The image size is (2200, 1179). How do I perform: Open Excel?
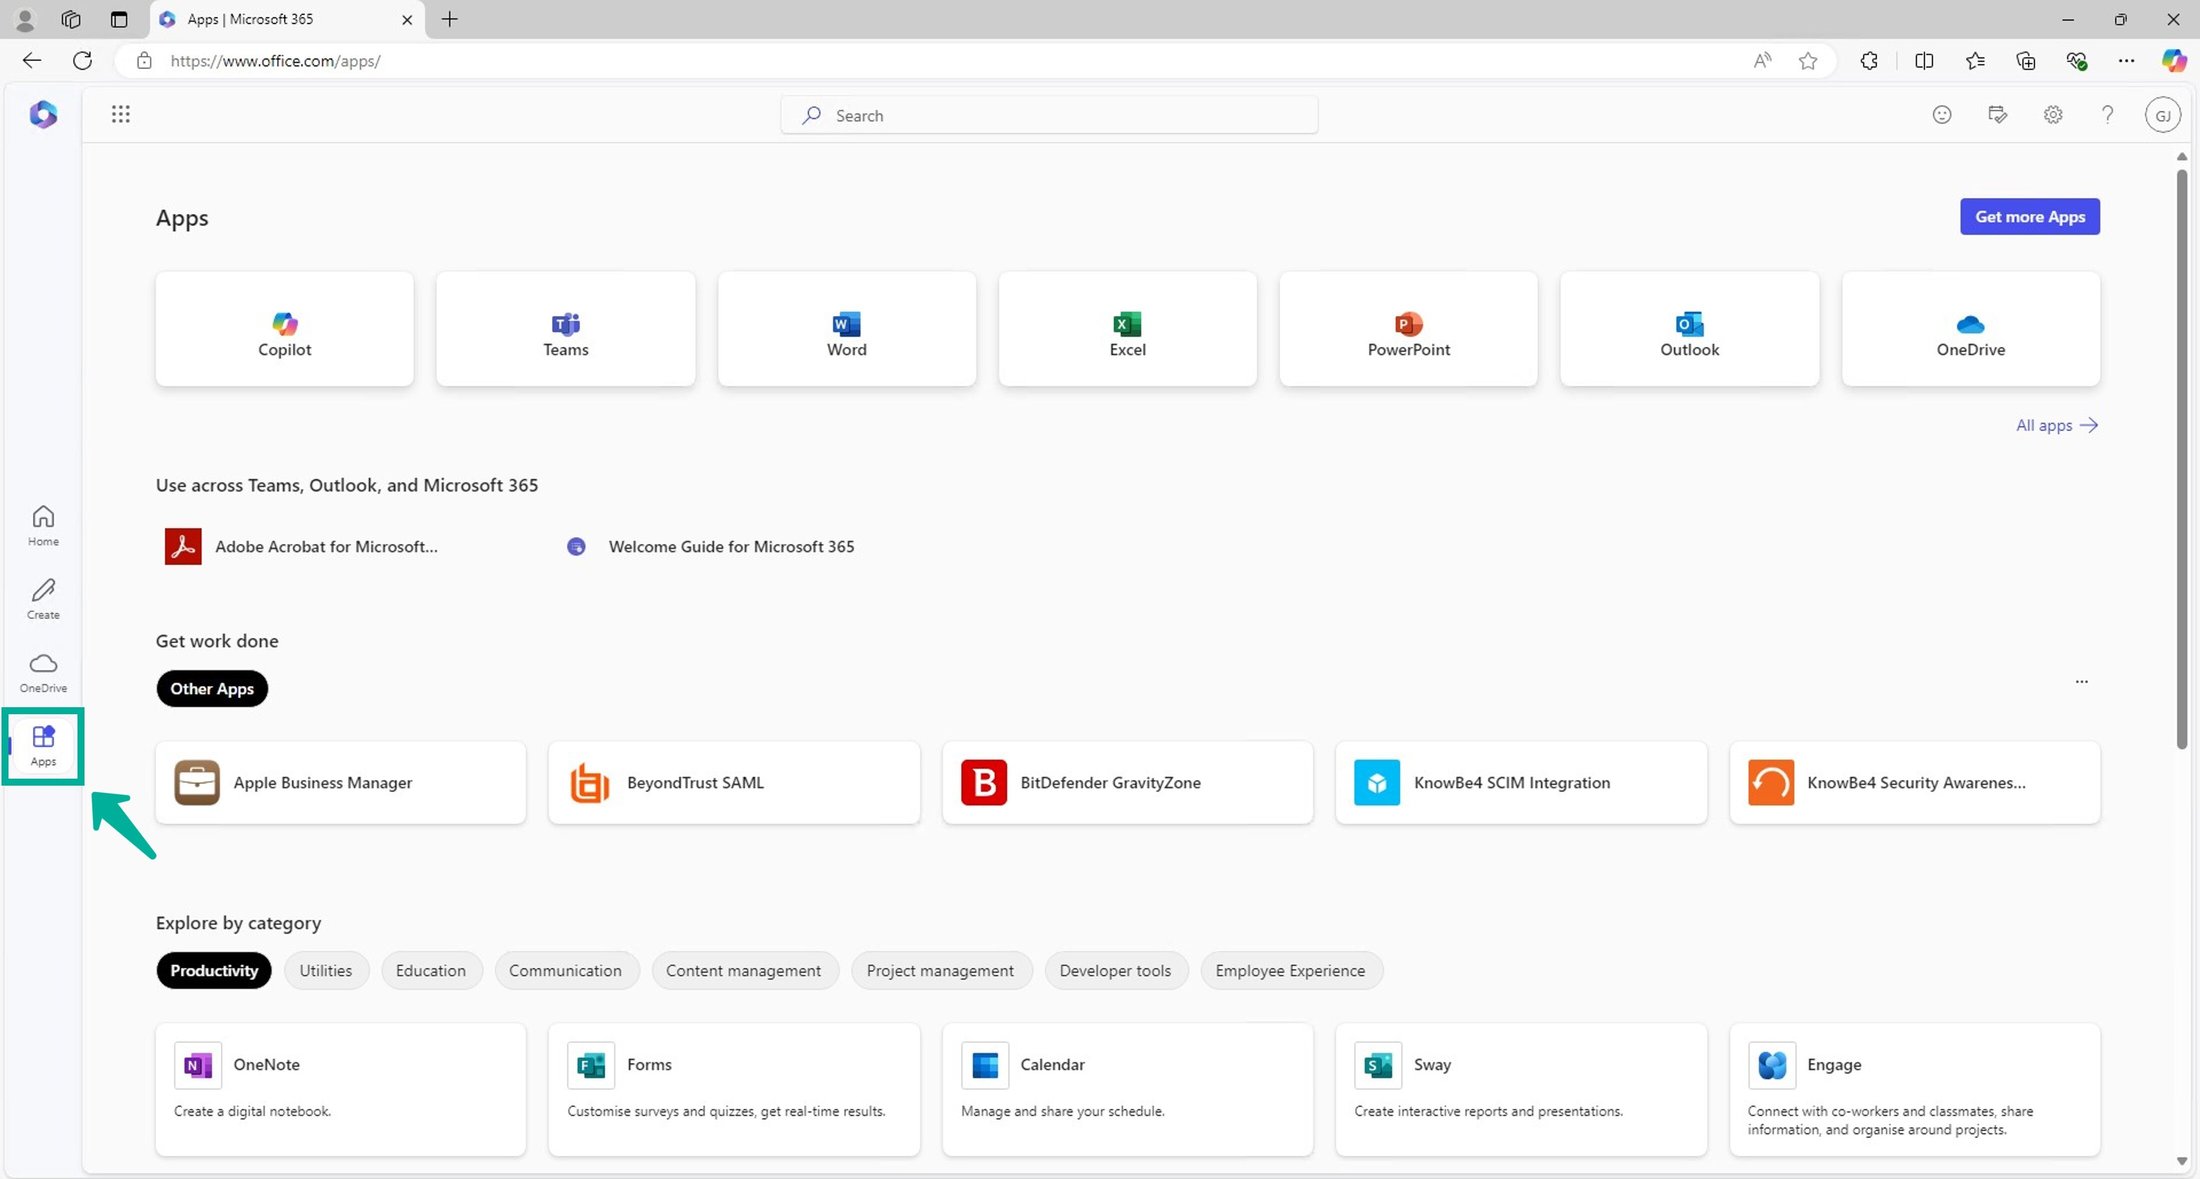tap(1127, 330)
